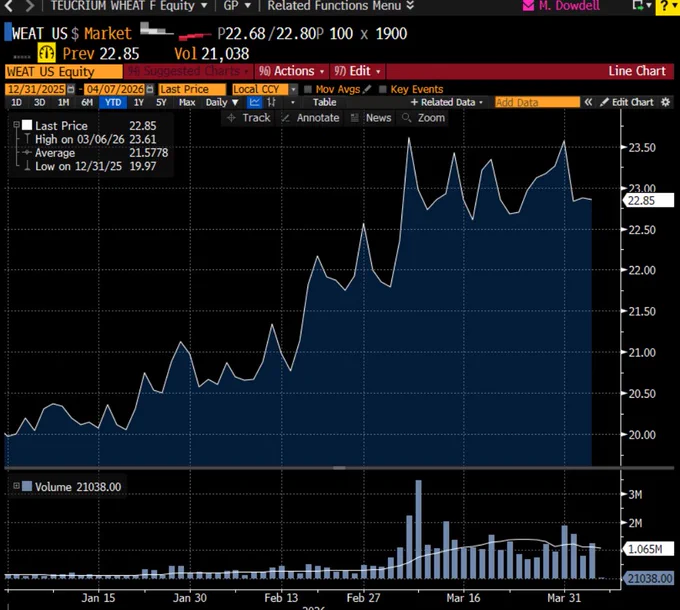Click the M. Dowdell user name

click(569, 6)
